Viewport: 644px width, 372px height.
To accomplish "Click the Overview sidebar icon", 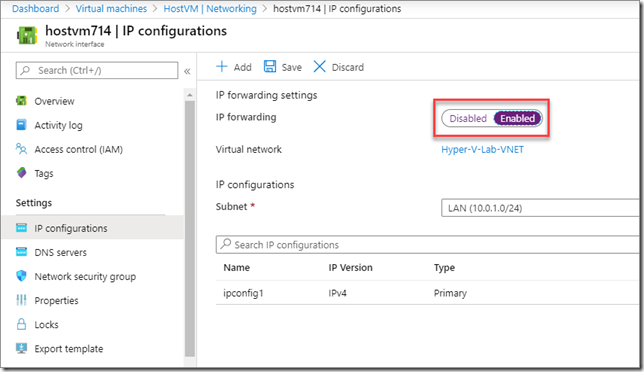I will (21, 101).
